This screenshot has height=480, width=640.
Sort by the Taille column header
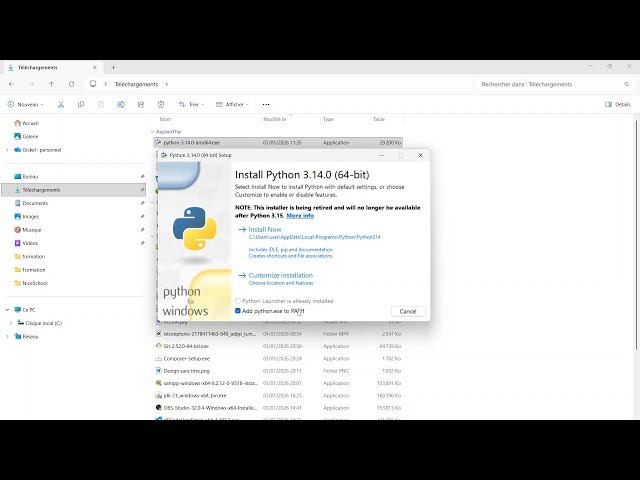point(379,119)
